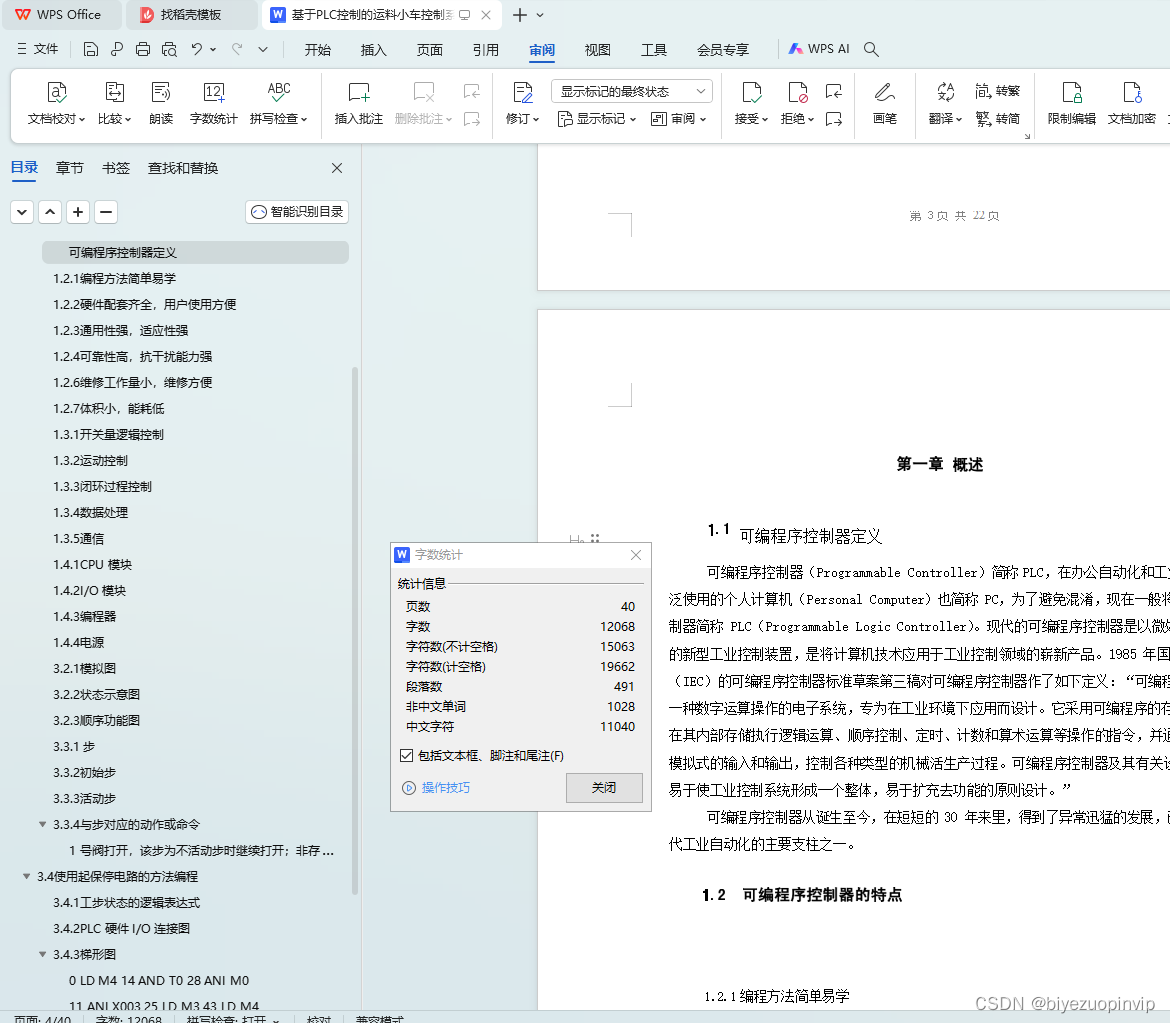
Task: Click the 1.2 可编程序控制器的特点 heading
Action: point(802,895)
